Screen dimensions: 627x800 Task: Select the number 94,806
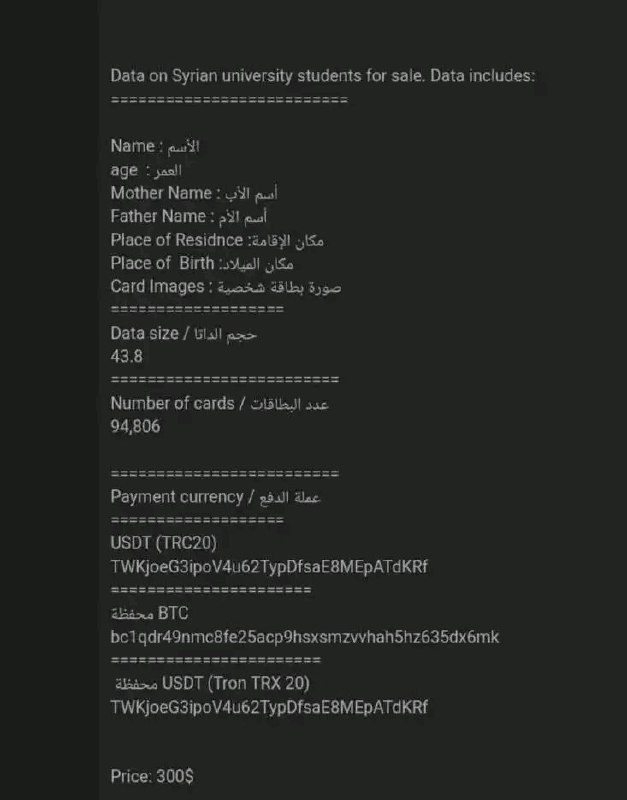(x=135, y=427)
